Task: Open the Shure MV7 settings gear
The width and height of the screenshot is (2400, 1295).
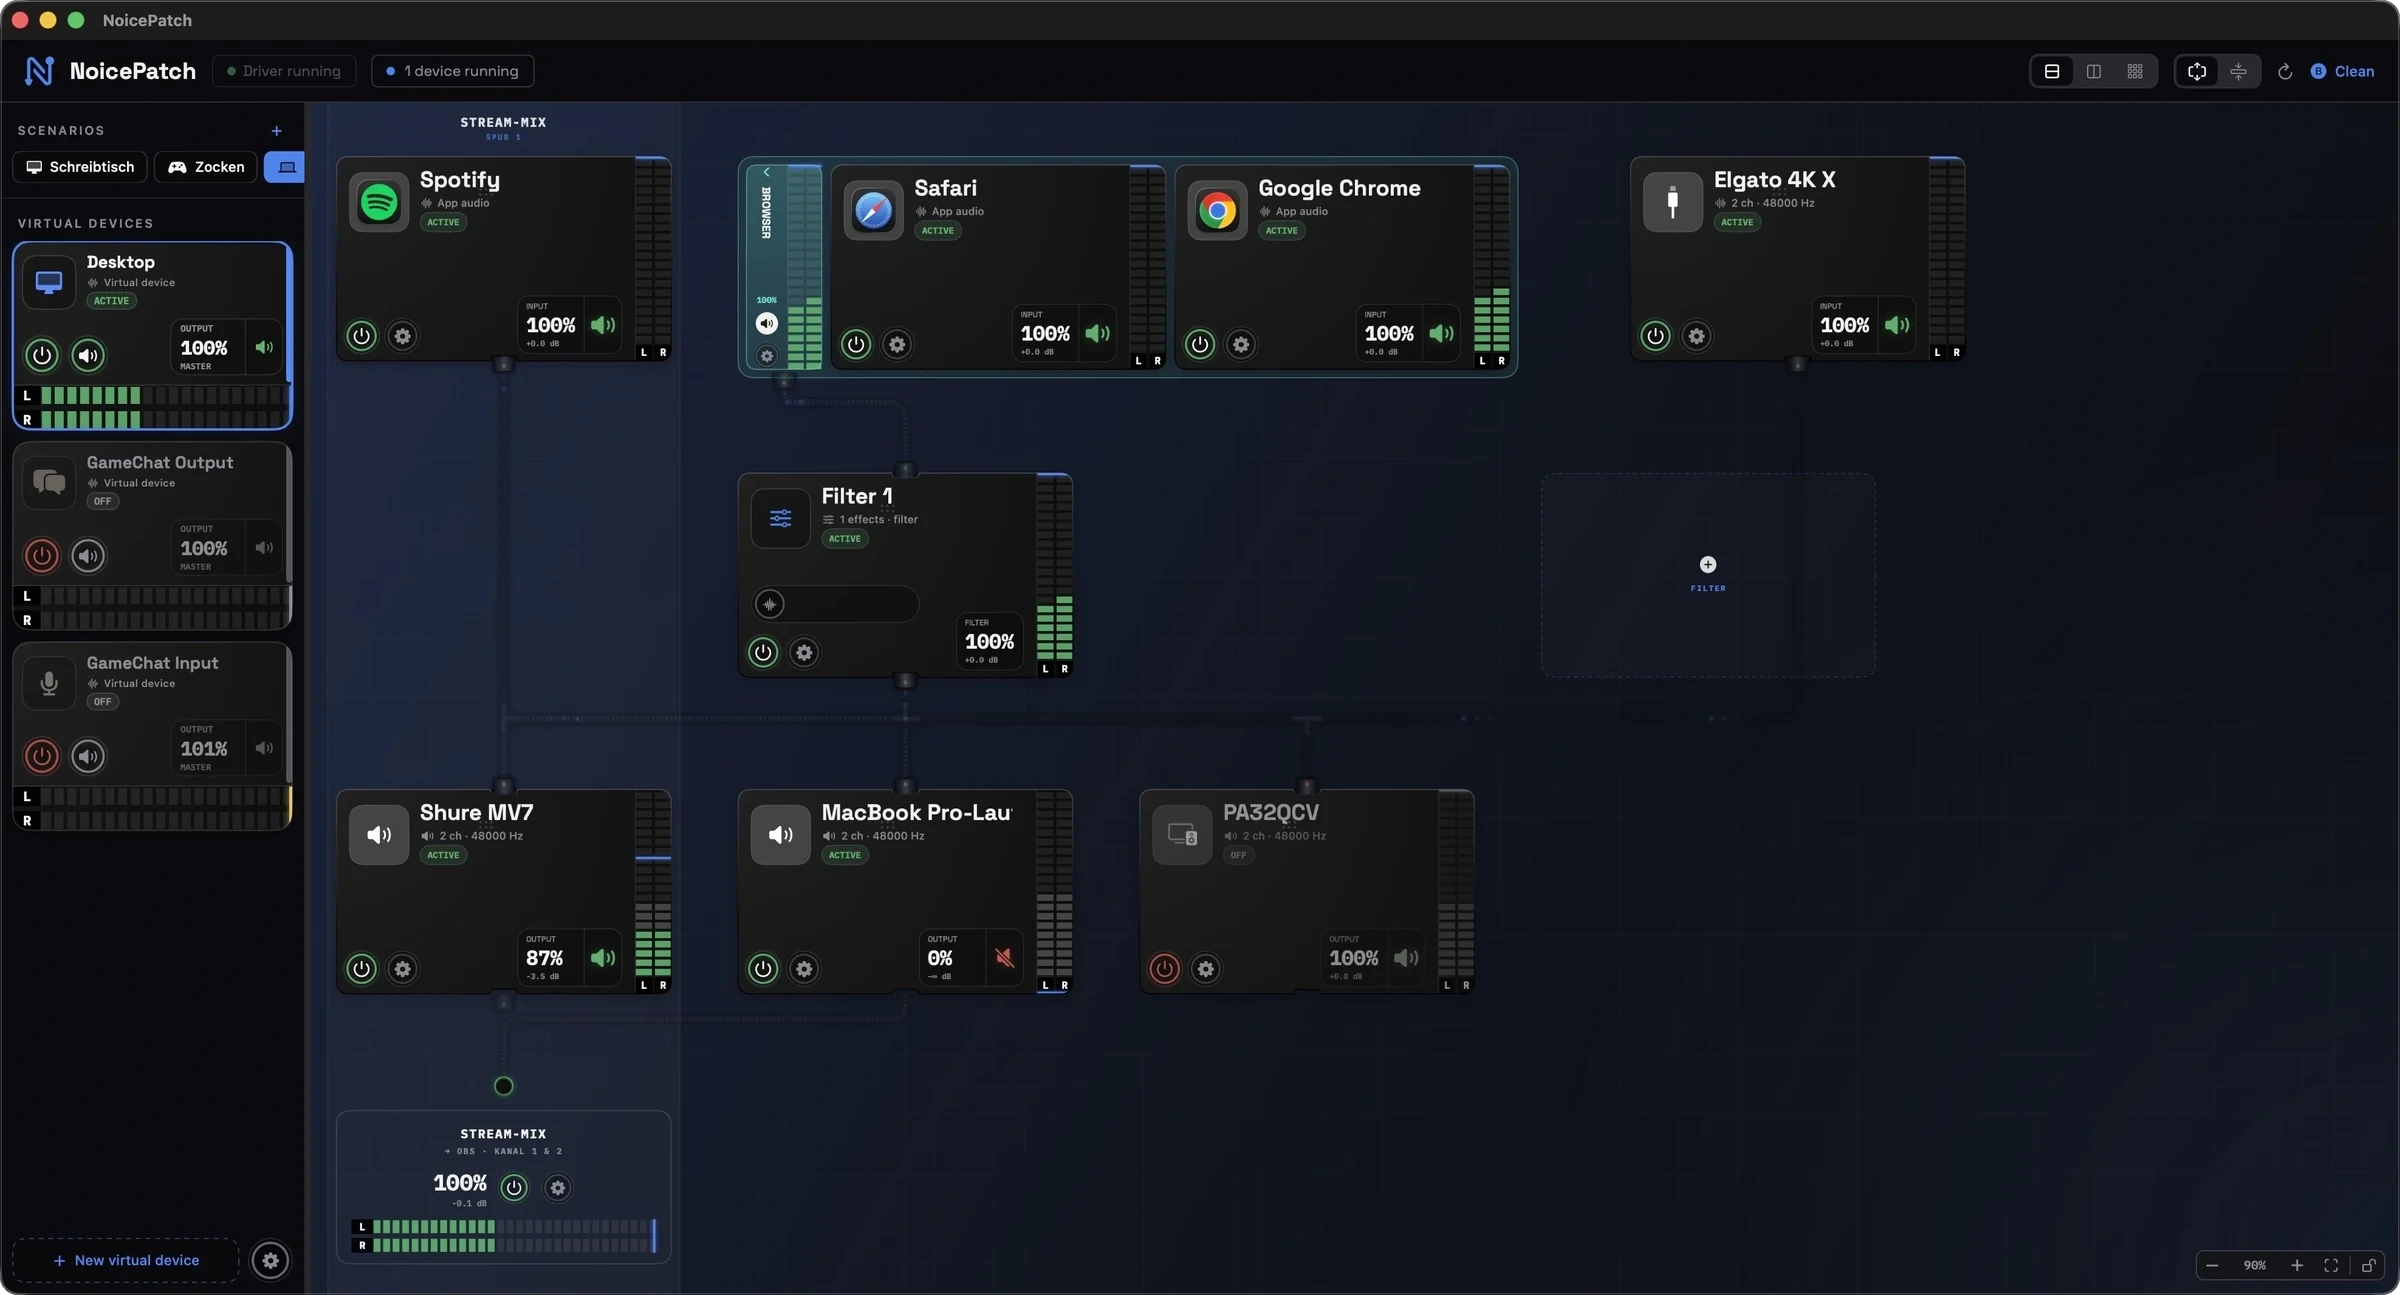Action: (x=403, y=969)
